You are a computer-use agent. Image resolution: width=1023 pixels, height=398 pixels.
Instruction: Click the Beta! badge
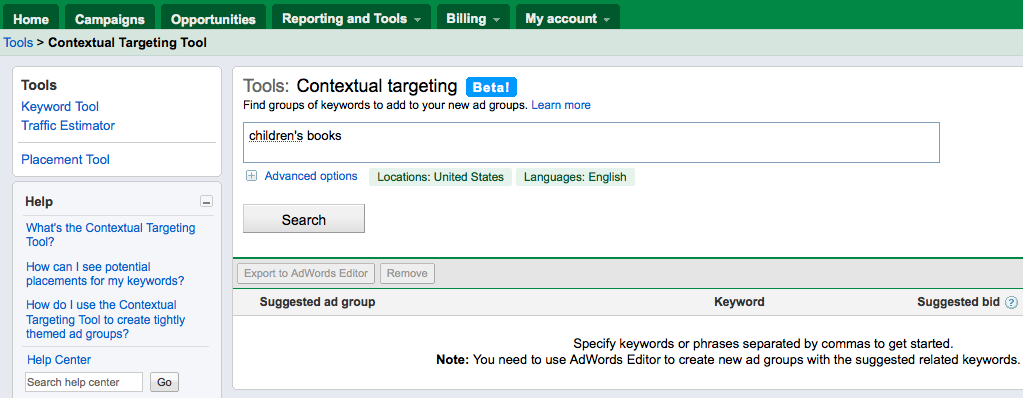491,87
